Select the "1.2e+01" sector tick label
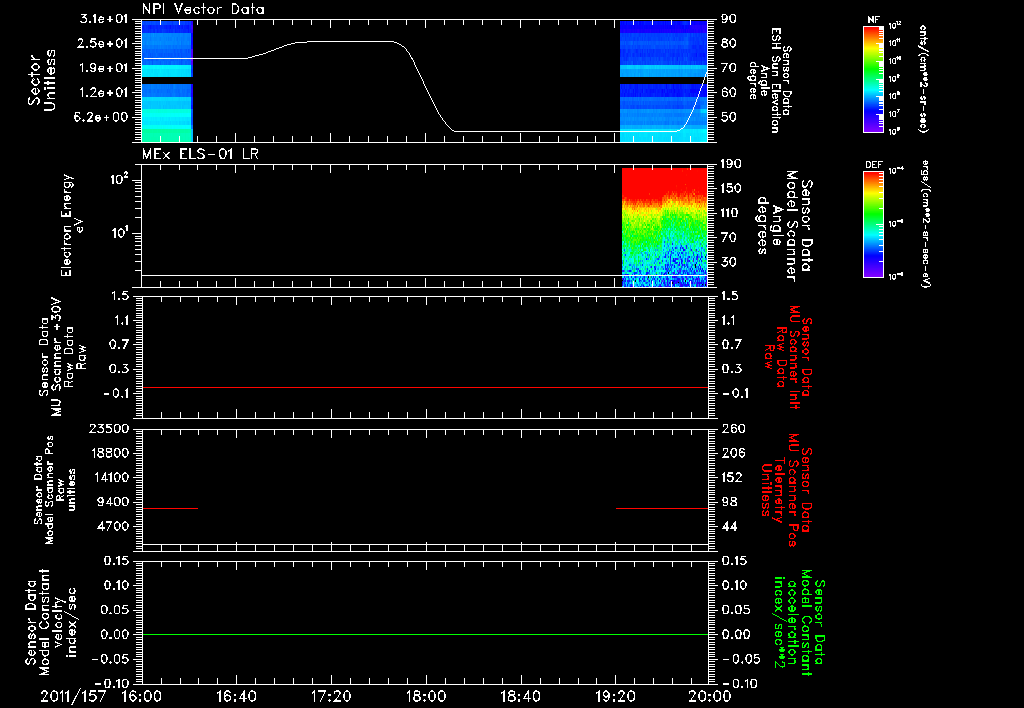Image resolution: width=1024 pixels, height=708 pixels. point(104,93)
